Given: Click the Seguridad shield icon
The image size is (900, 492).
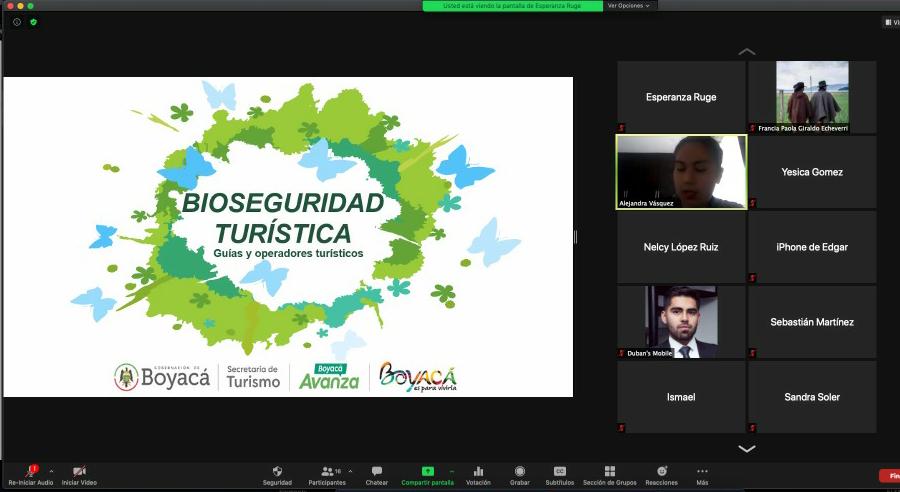Looking at the screenshot, I should pyautogui.click(x=277, y=471).
